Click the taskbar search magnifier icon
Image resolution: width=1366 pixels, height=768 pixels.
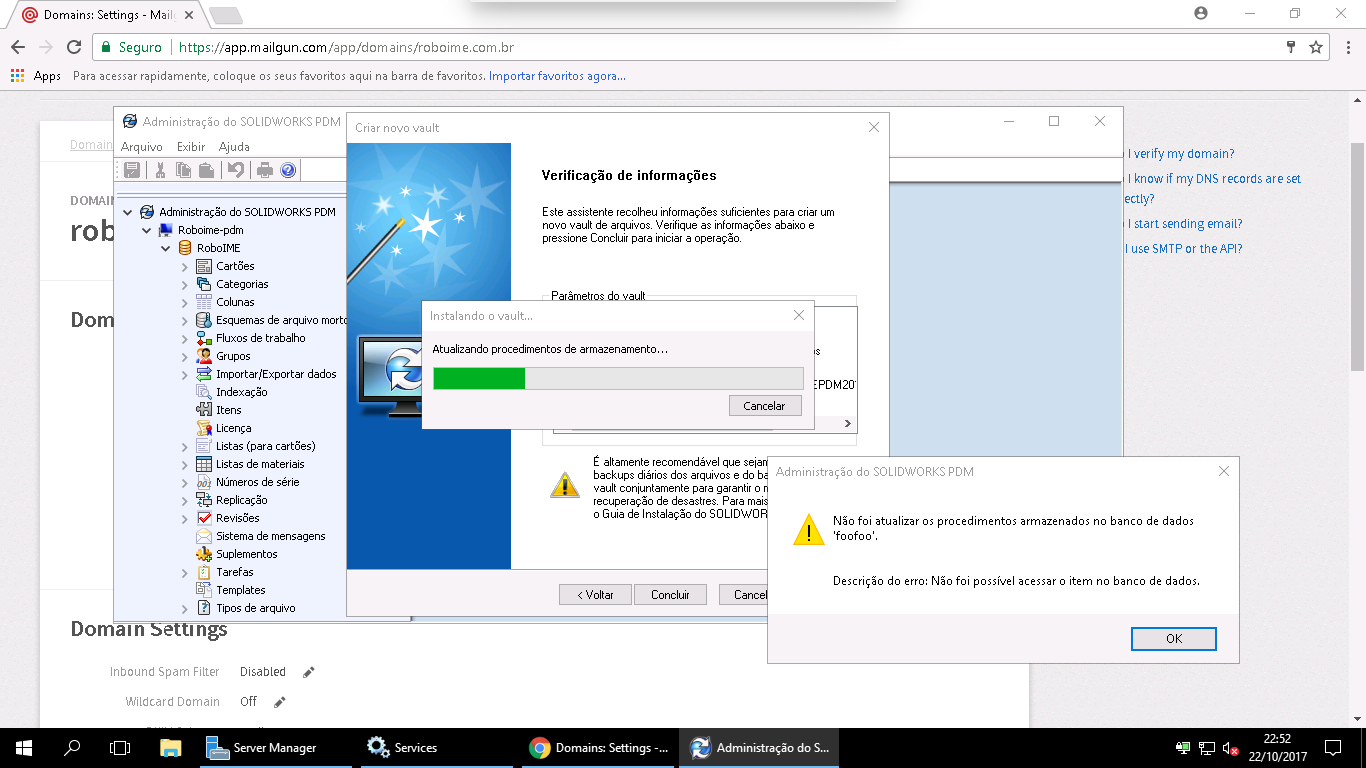pos(72,748)
